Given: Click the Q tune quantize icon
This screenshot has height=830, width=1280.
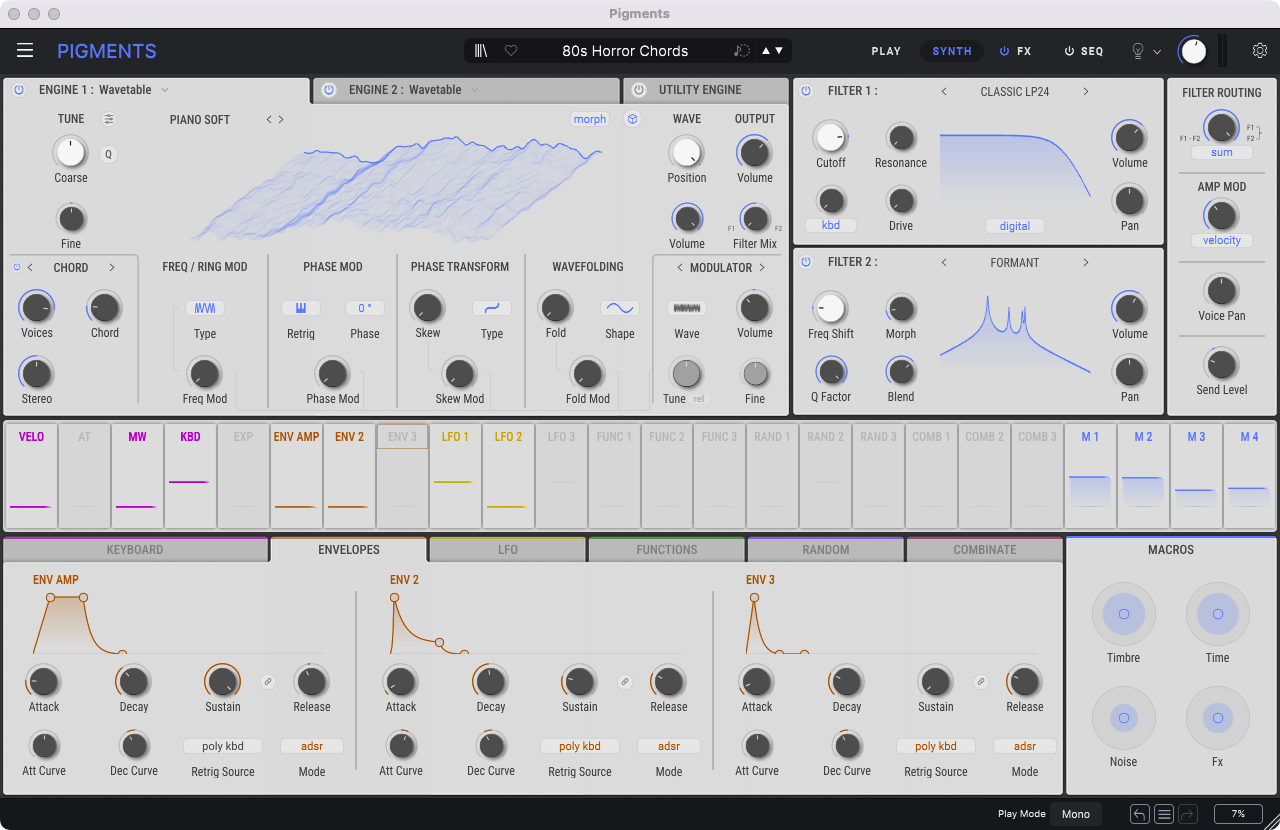Looking at the screenshot, I should tap(109, 154).
